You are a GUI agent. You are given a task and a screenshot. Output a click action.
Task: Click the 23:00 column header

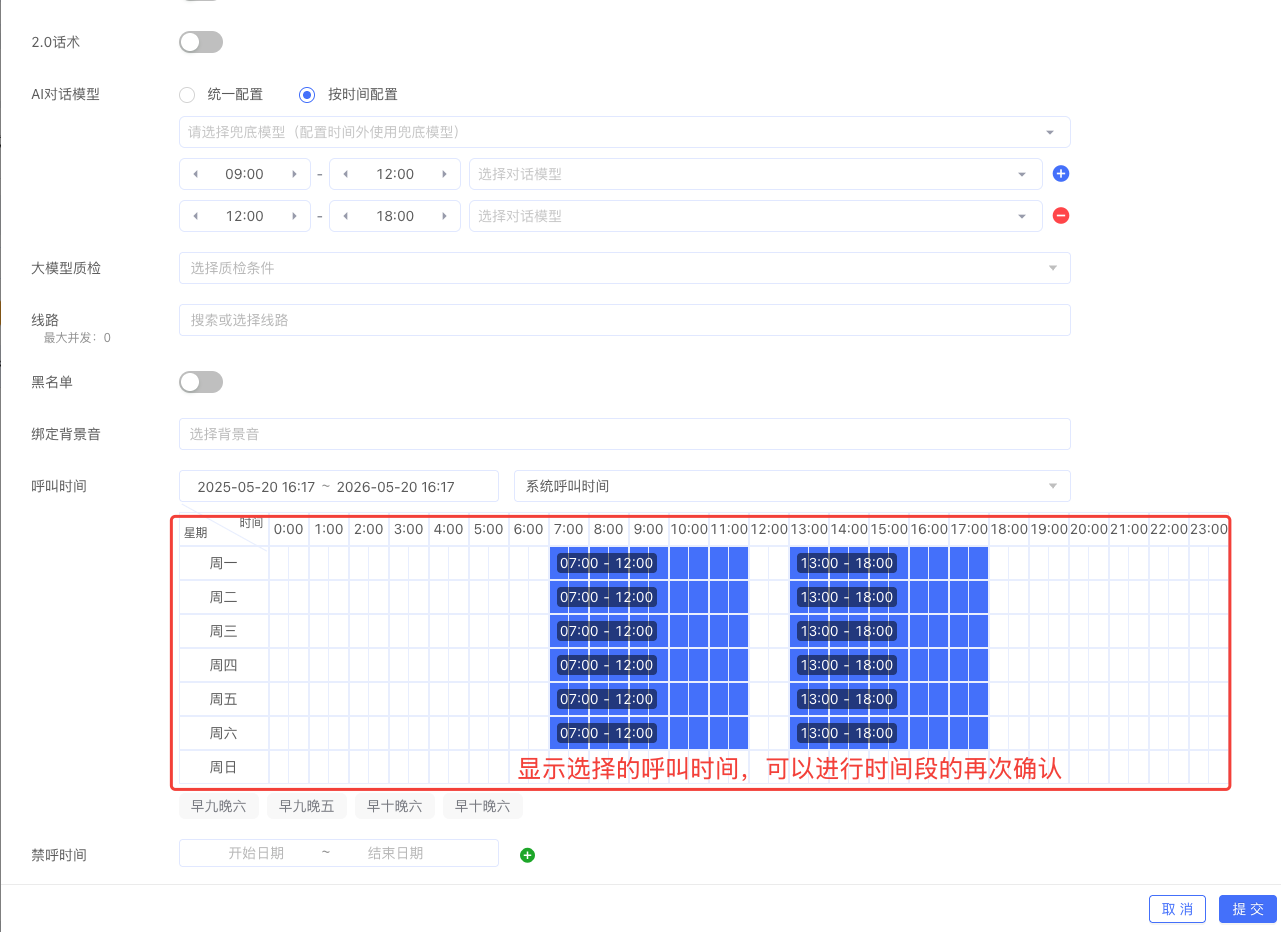[1209, 529]
